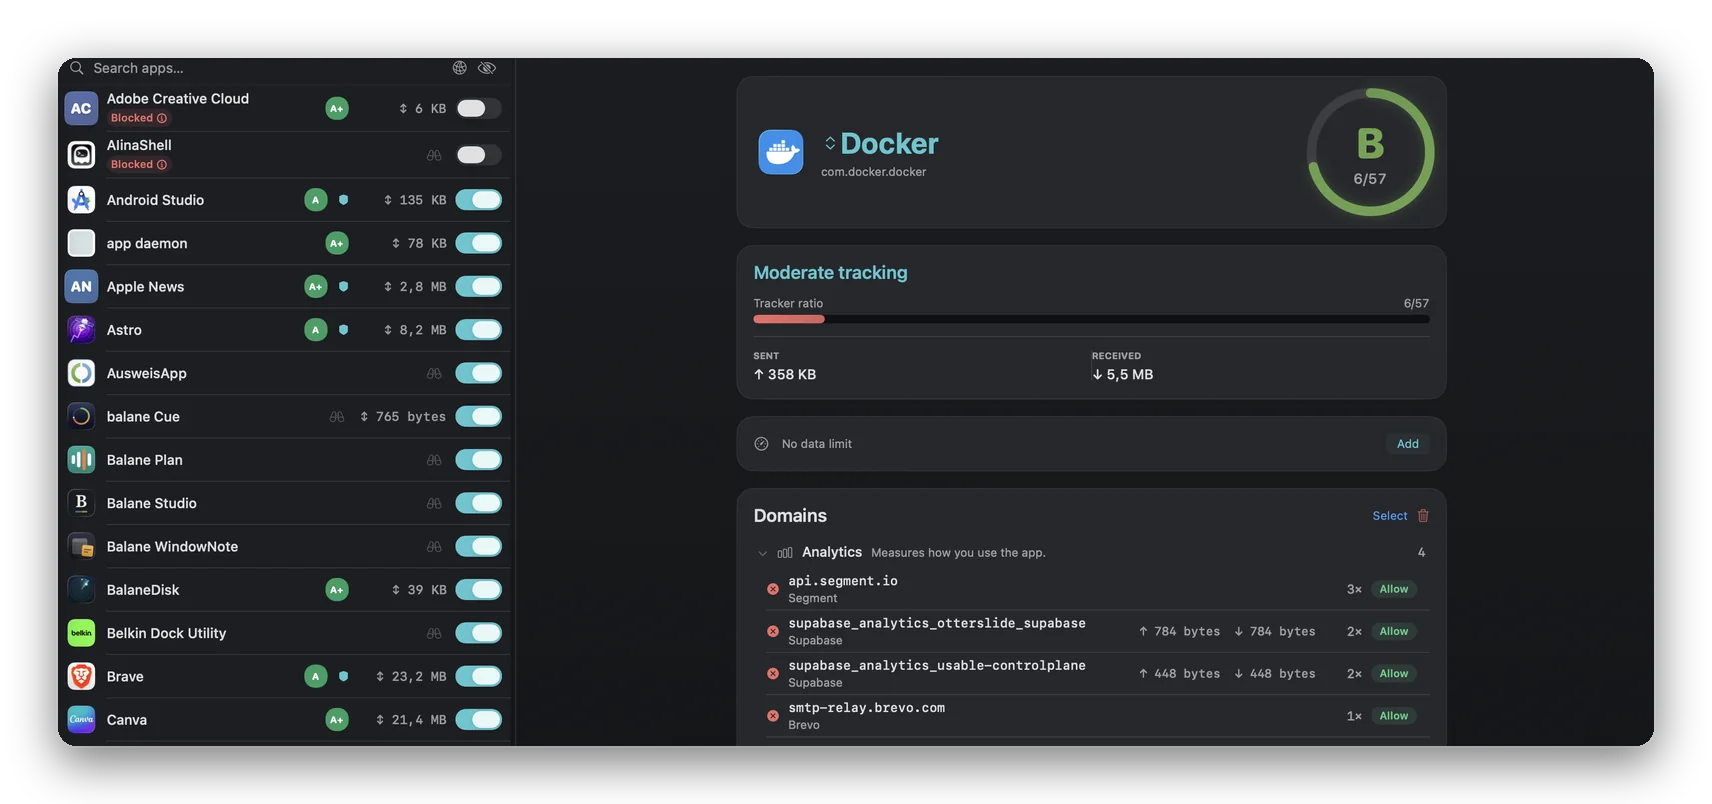This screenshot has width=1712, height=804.
Task: Allow supabase_analytics_otterslide_supabase
Action: [x=1393, y=631]
